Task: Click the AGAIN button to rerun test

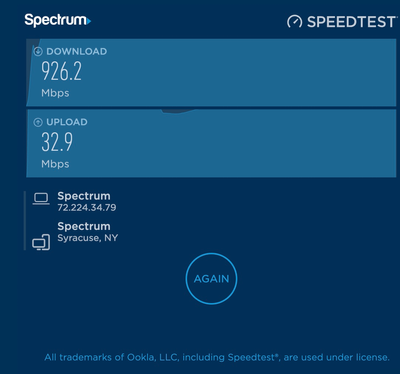Action: pyautogui.click(x=211, y=279)
